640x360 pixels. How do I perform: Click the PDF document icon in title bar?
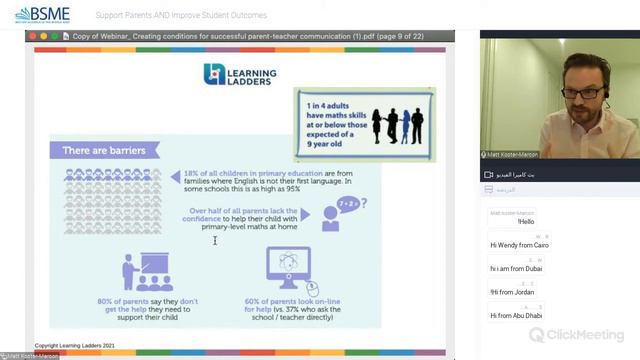click(66, 36)
